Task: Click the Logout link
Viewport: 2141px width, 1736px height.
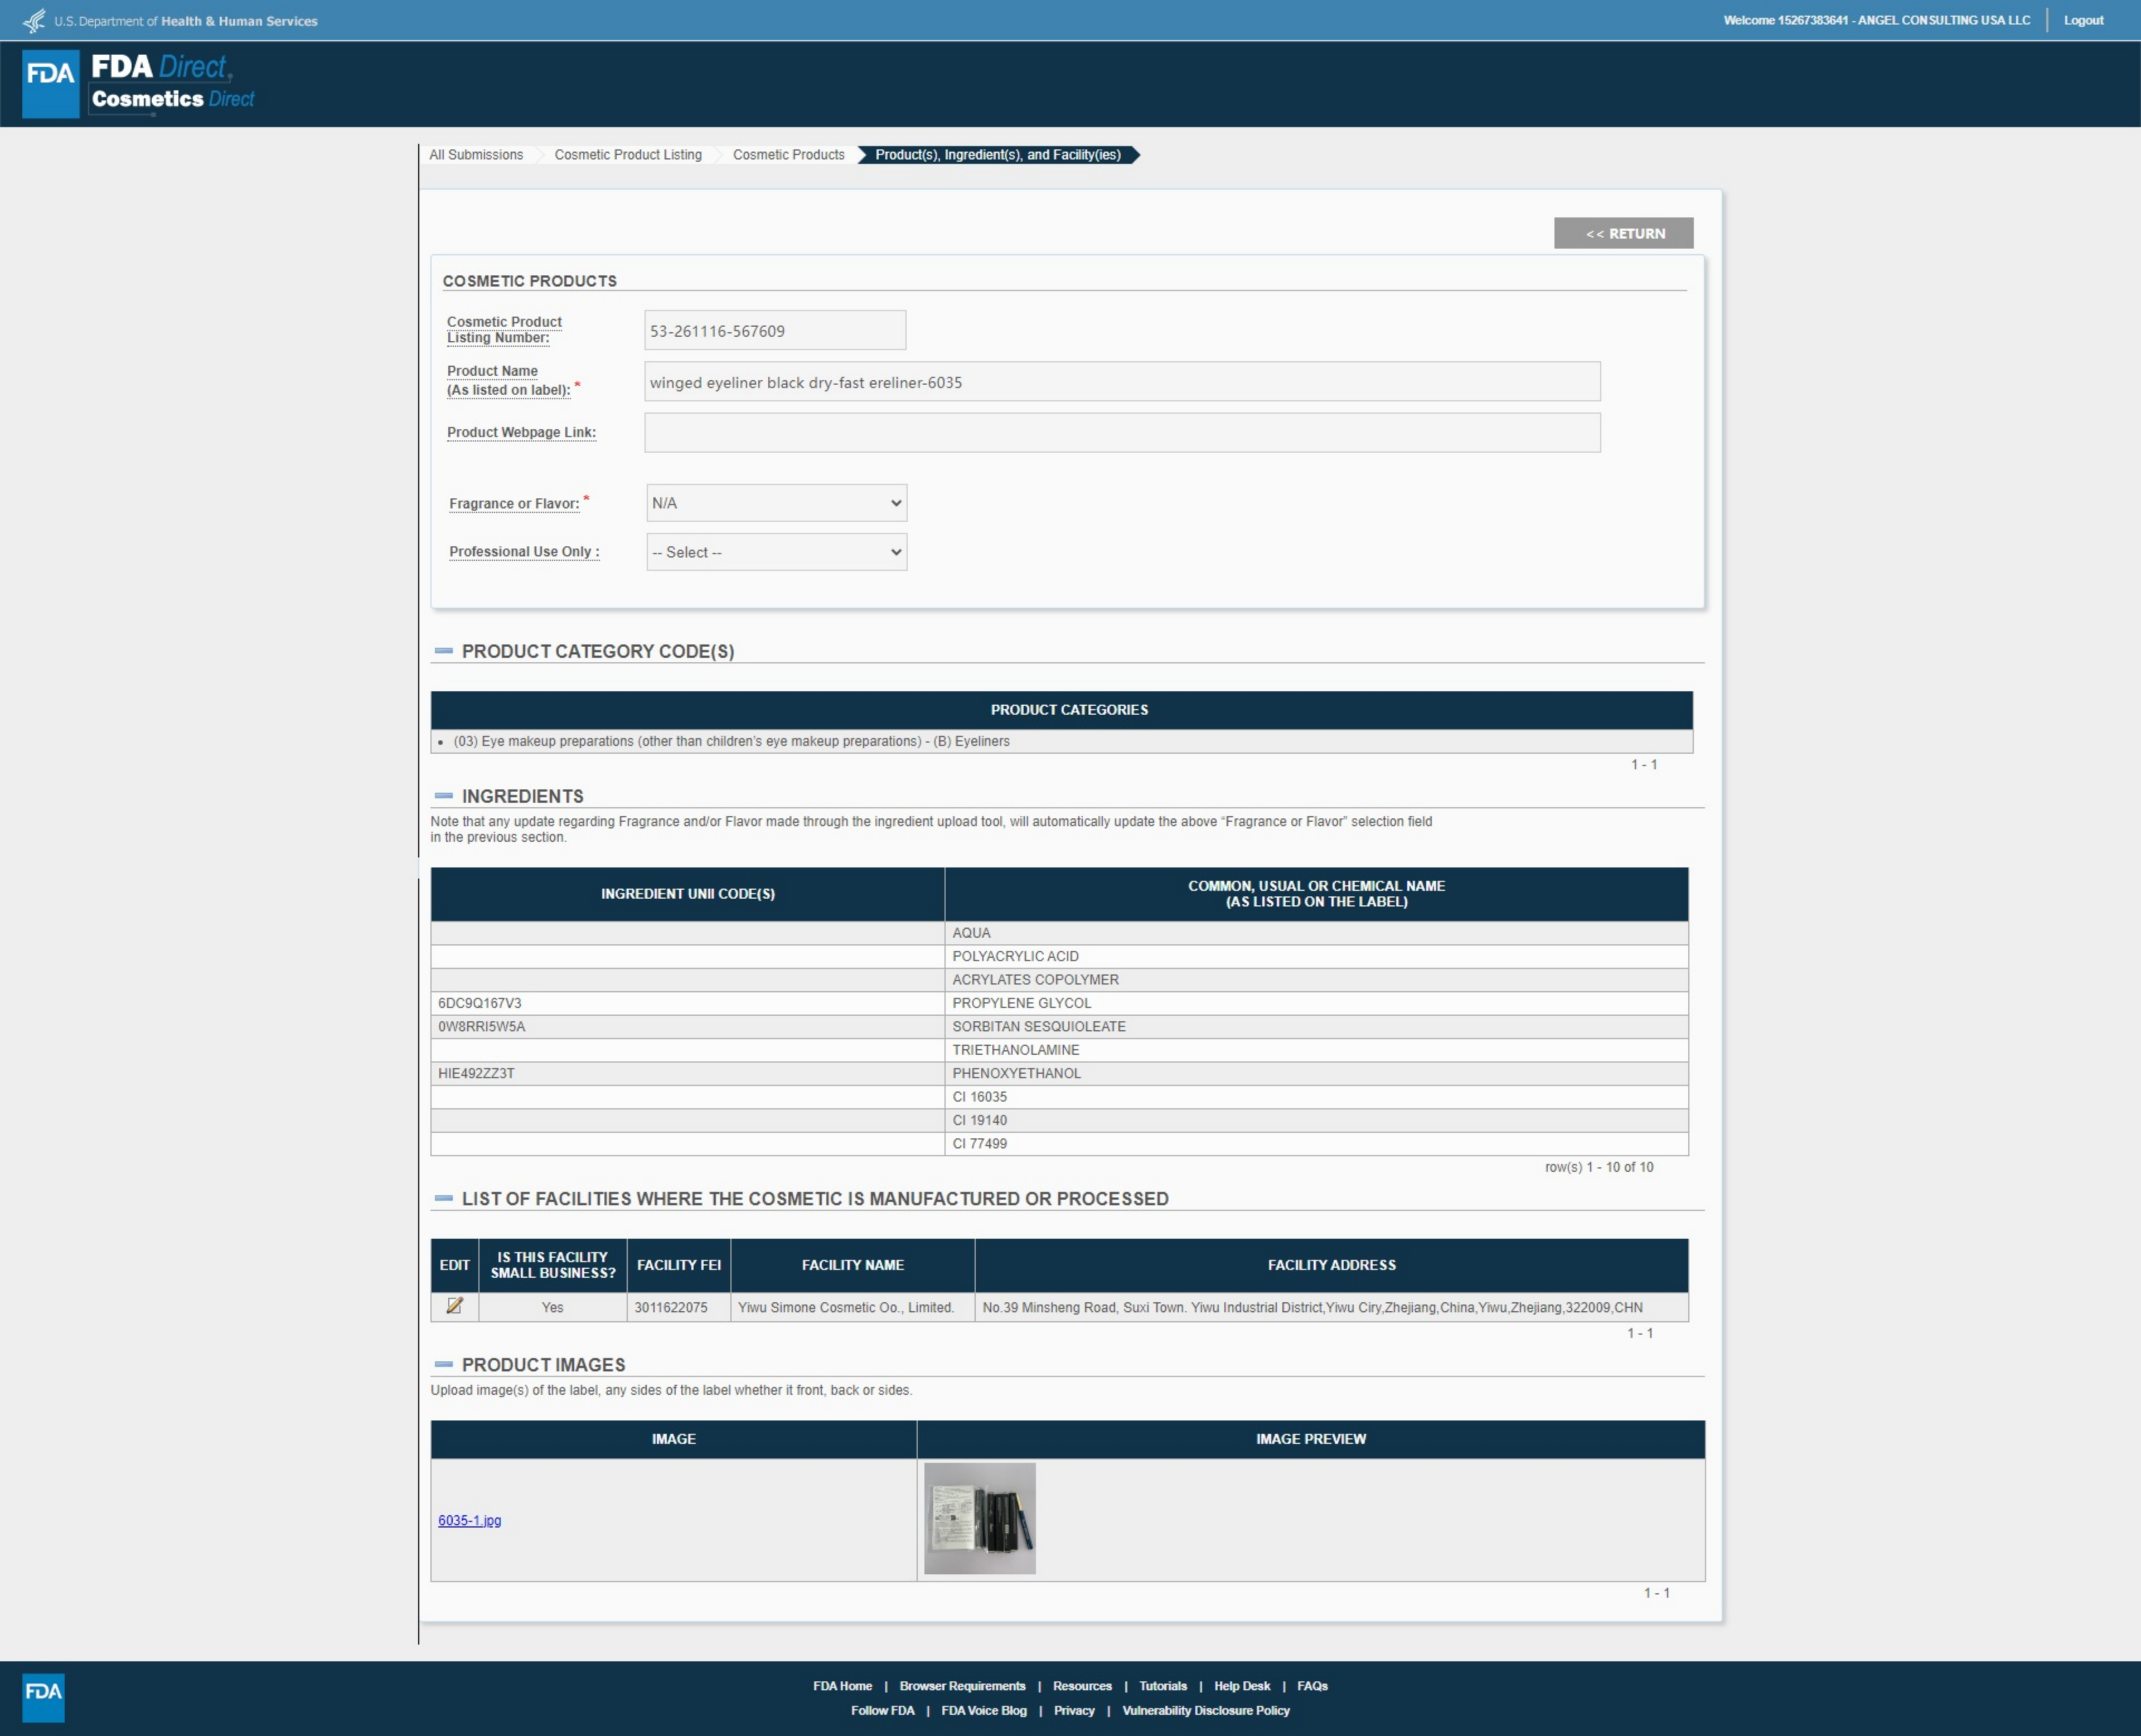Action: (2083, 20)
